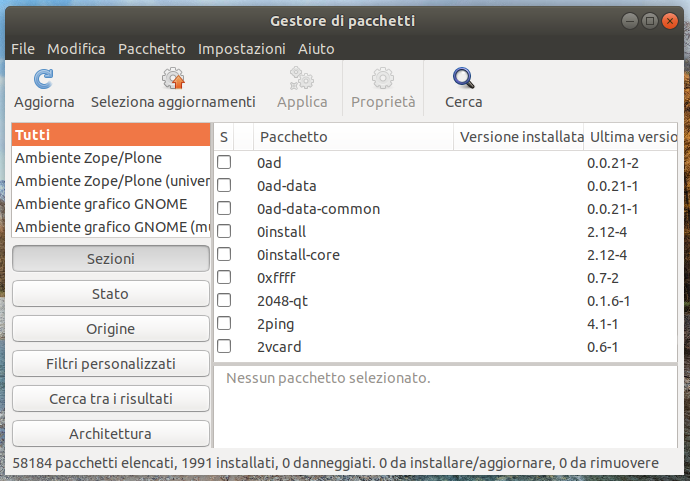Mark the 2048-qt package checkbox
This screenshot has width=690, height=481.
[224, 300]
